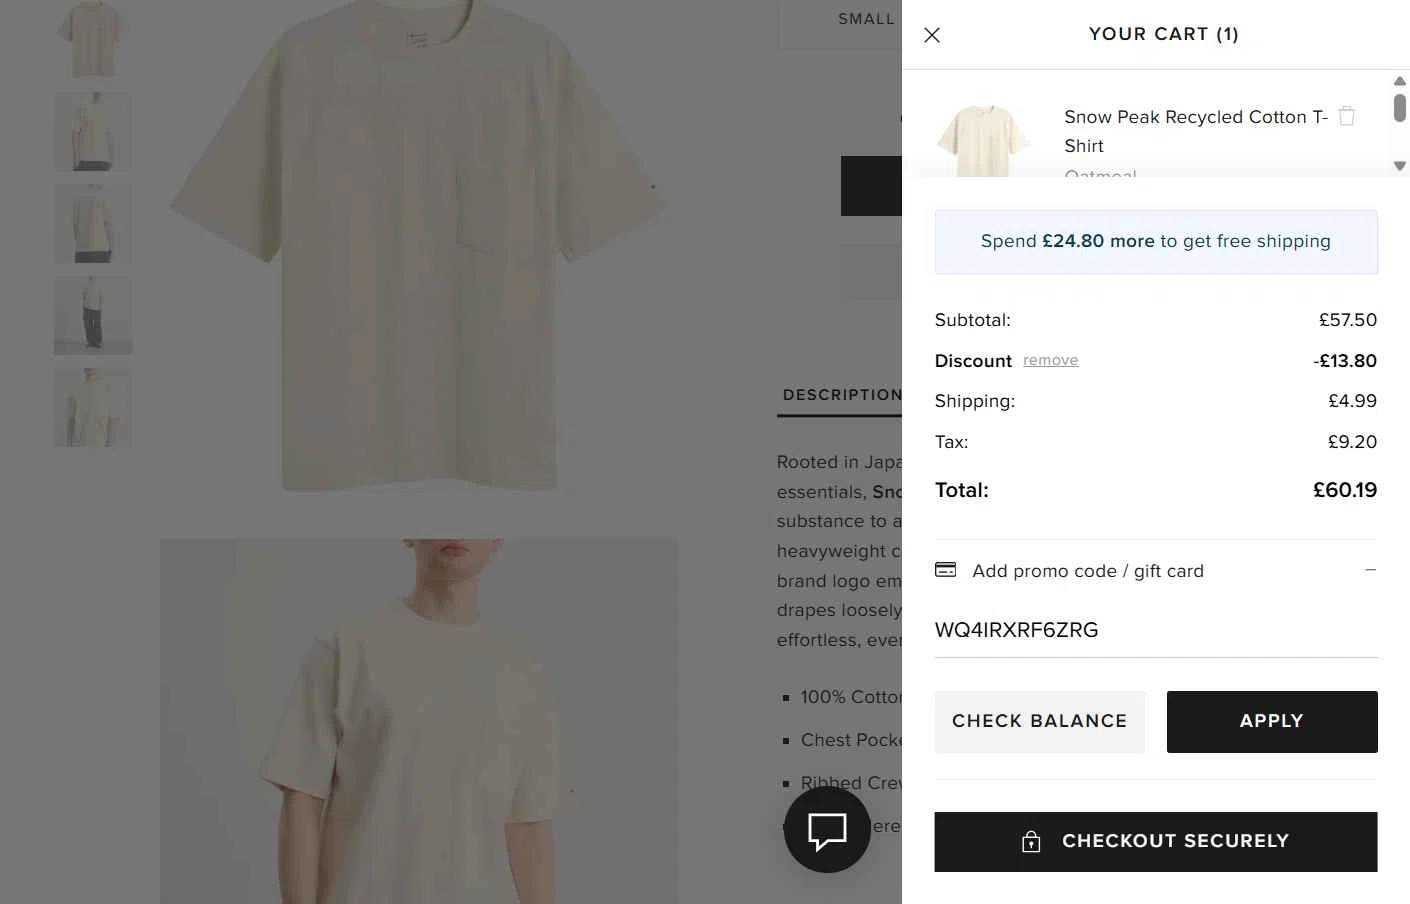Remove the applied discount
1410x904 pixels.
point(1050,360)
